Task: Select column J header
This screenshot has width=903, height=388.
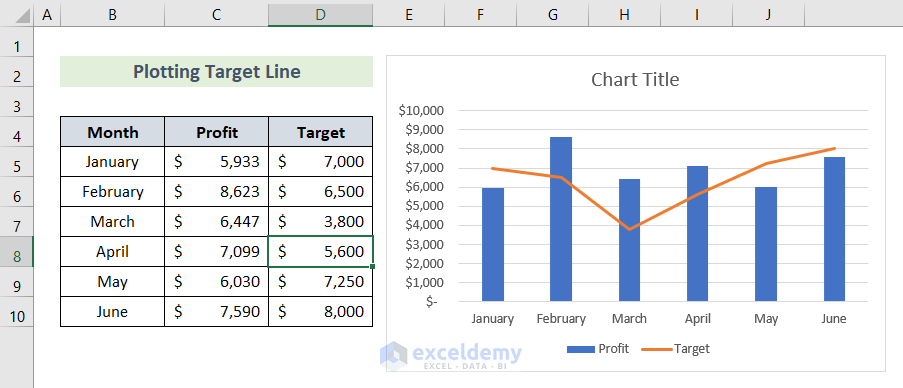Action: click(x=769, y=15)
